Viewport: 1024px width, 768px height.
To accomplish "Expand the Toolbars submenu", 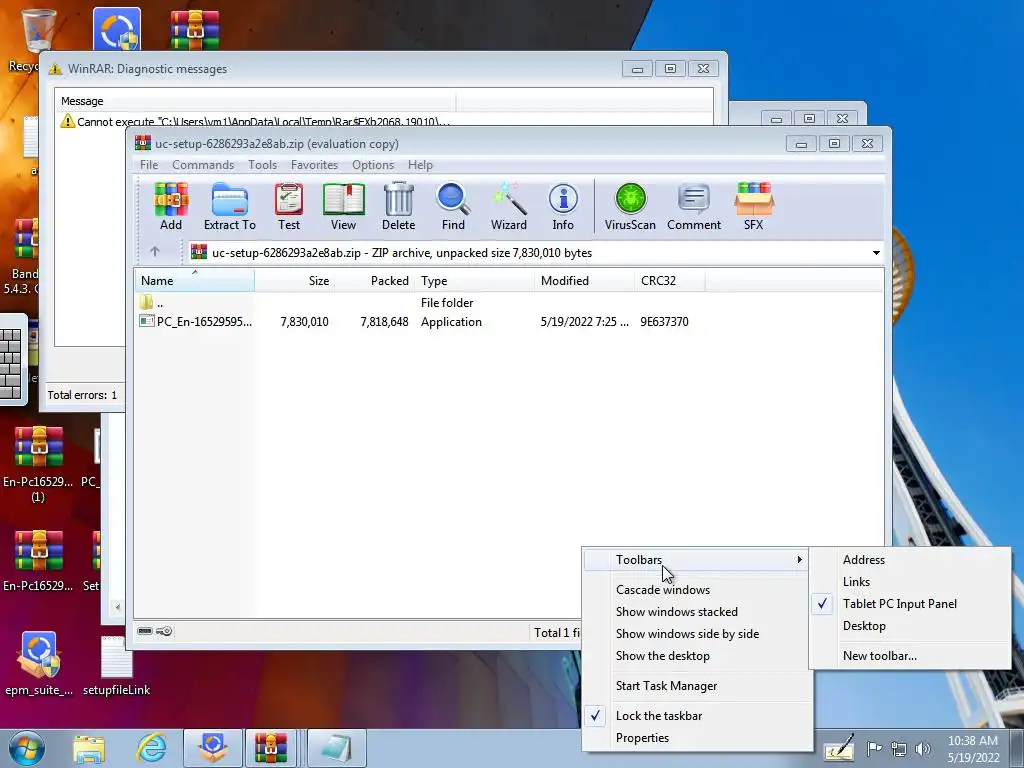I will [696, 560].
